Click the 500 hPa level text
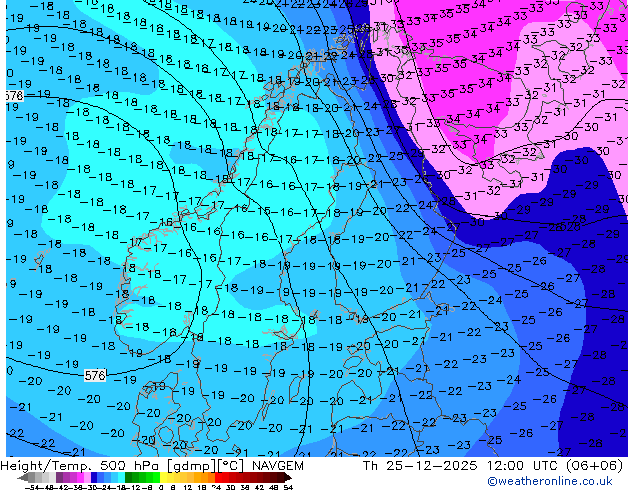 (132, 466)
